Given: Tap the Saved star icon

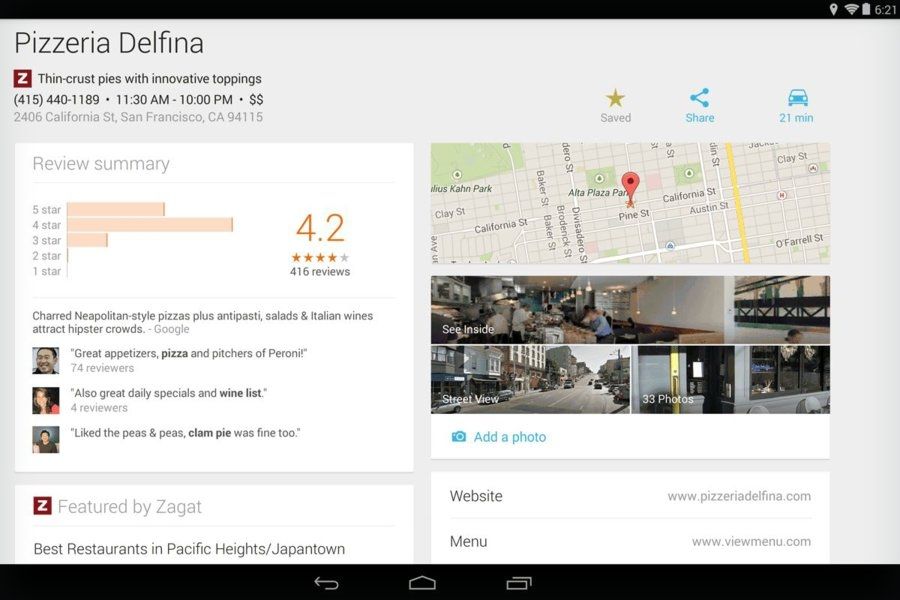Looking at the screenshot, I should (614, 100).
